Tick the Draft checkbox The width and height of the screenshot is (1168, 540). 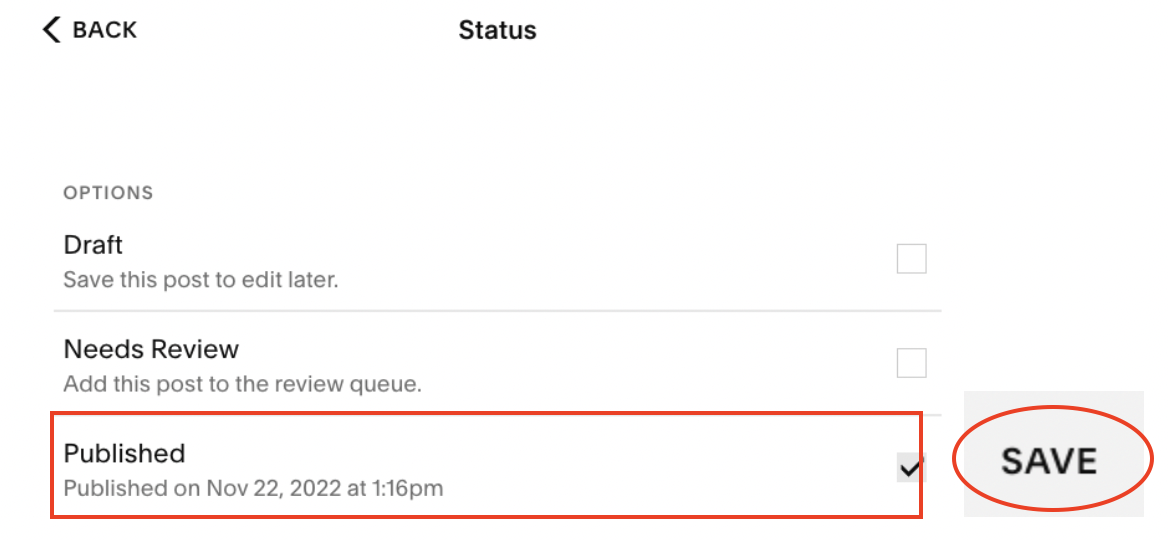911,259
